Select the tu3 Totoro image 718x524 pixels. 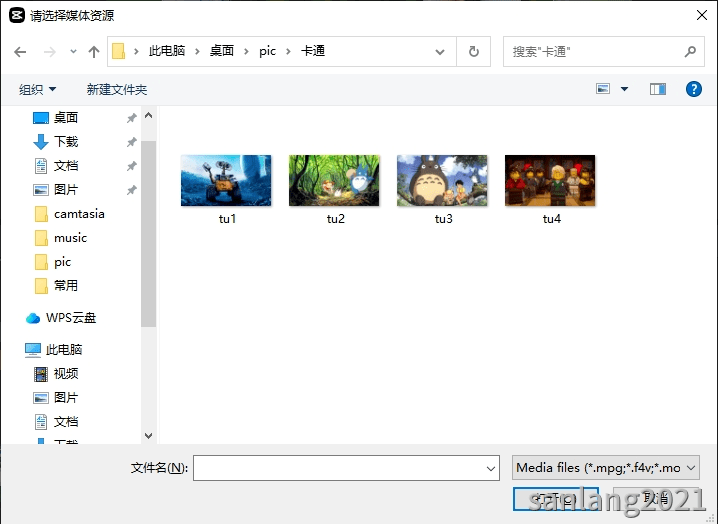(442, 189)
